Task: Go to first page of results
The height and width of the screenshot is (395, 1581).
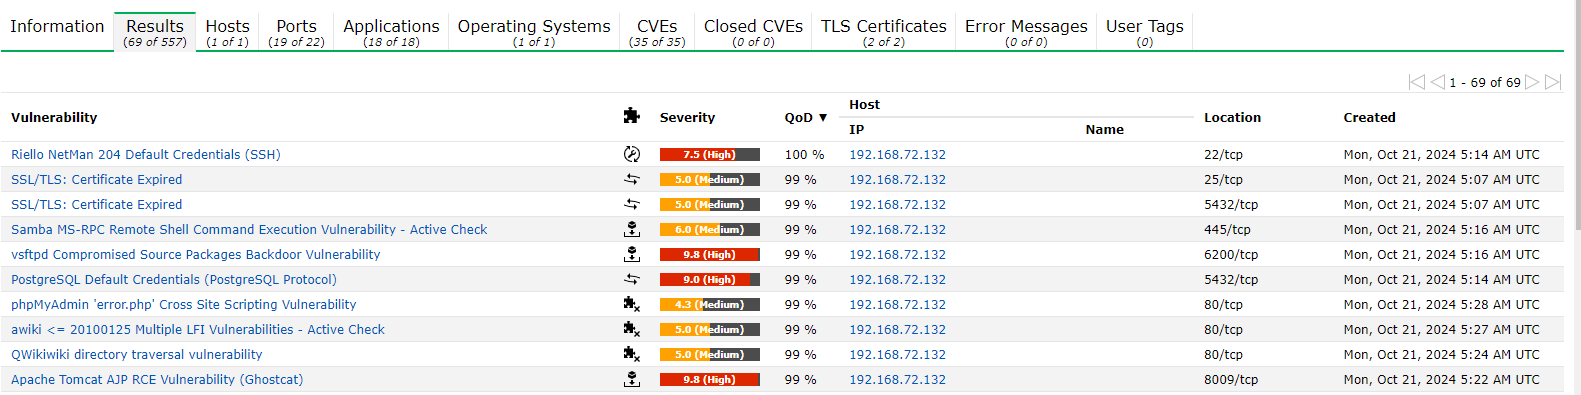Action: pyautogui.click(x=1416, y=82)
